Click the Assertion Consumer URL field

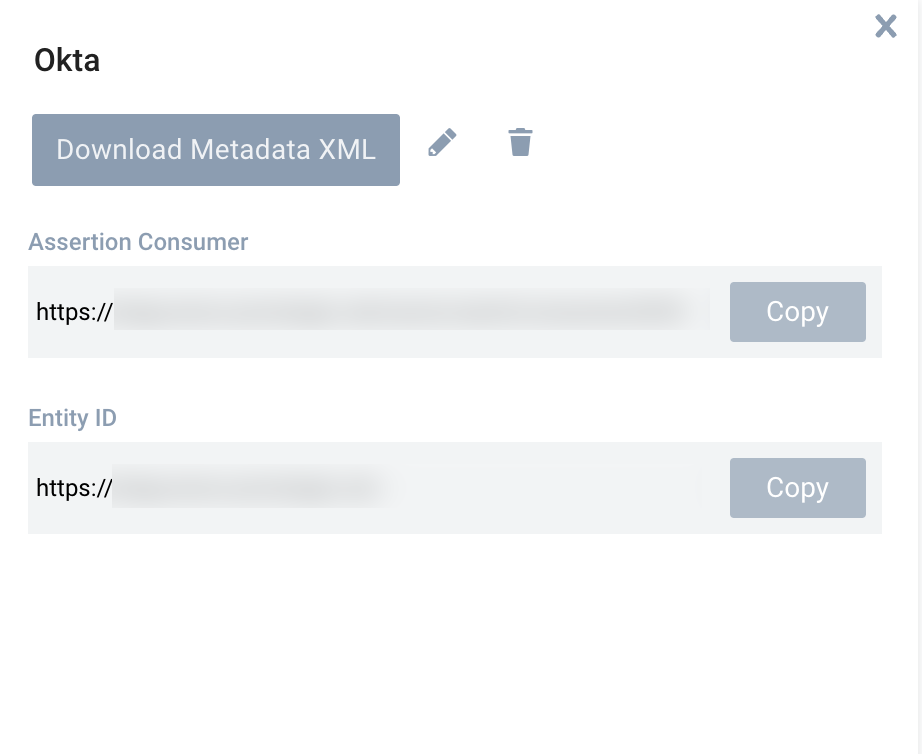pos(372,312)
